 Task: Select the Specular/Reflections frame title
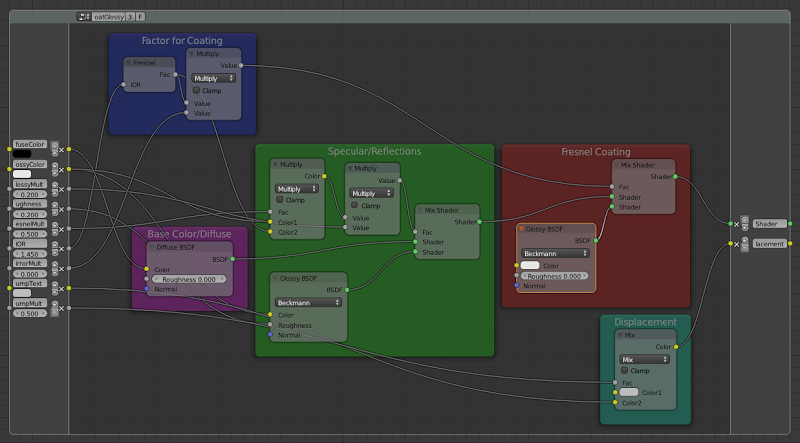[x=374, y=152]
